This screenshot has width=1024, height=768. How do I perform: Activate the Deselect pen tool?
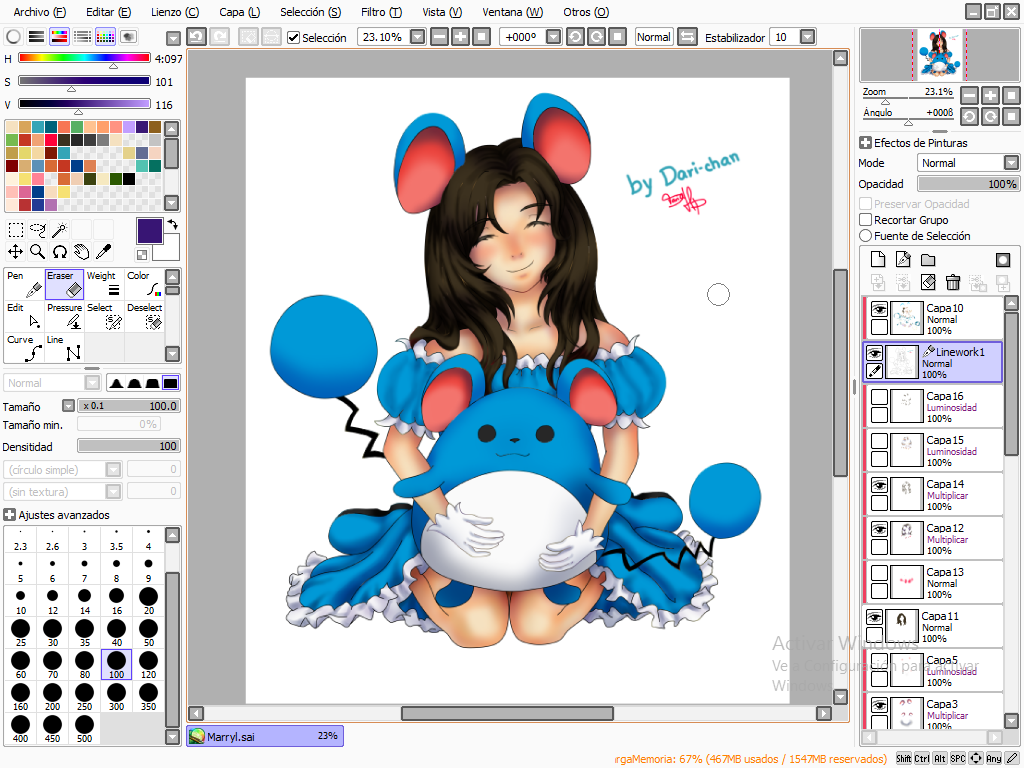tap(144, 315)
